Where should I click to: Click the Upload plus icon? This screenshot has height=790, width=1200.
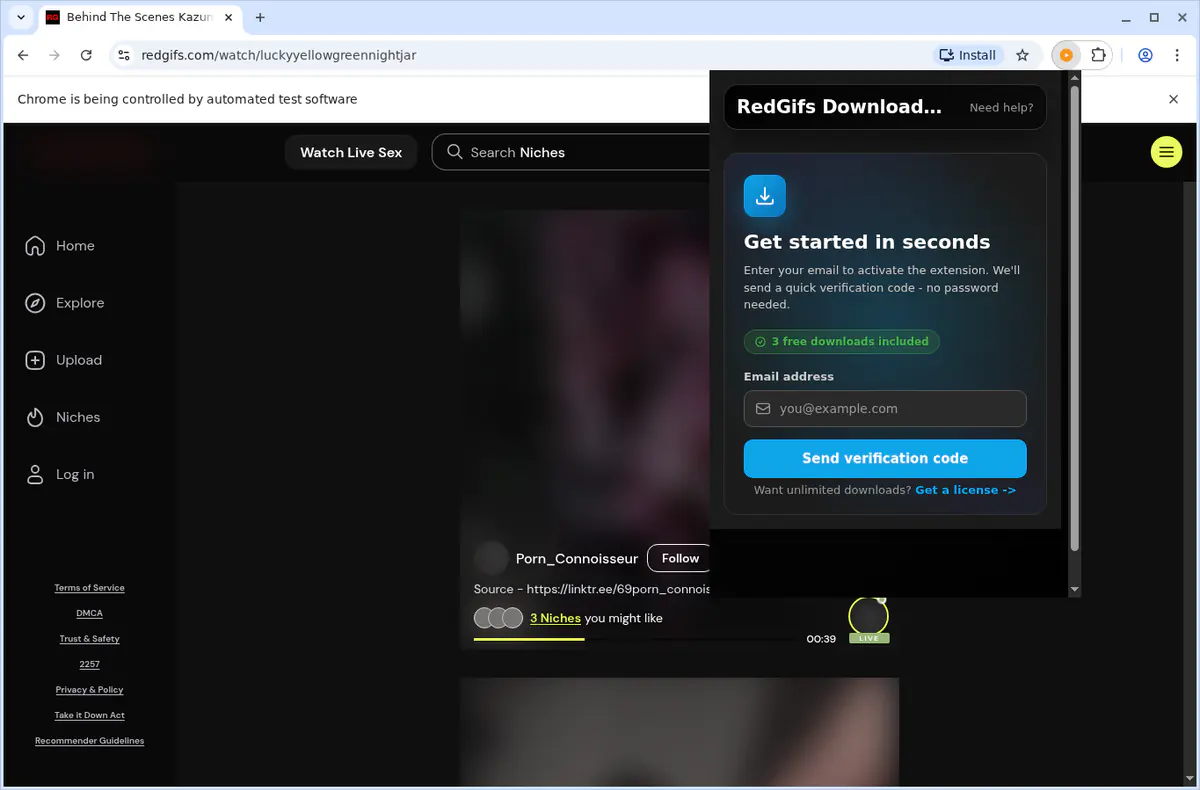pyautogui.click(x=35, y=360)
